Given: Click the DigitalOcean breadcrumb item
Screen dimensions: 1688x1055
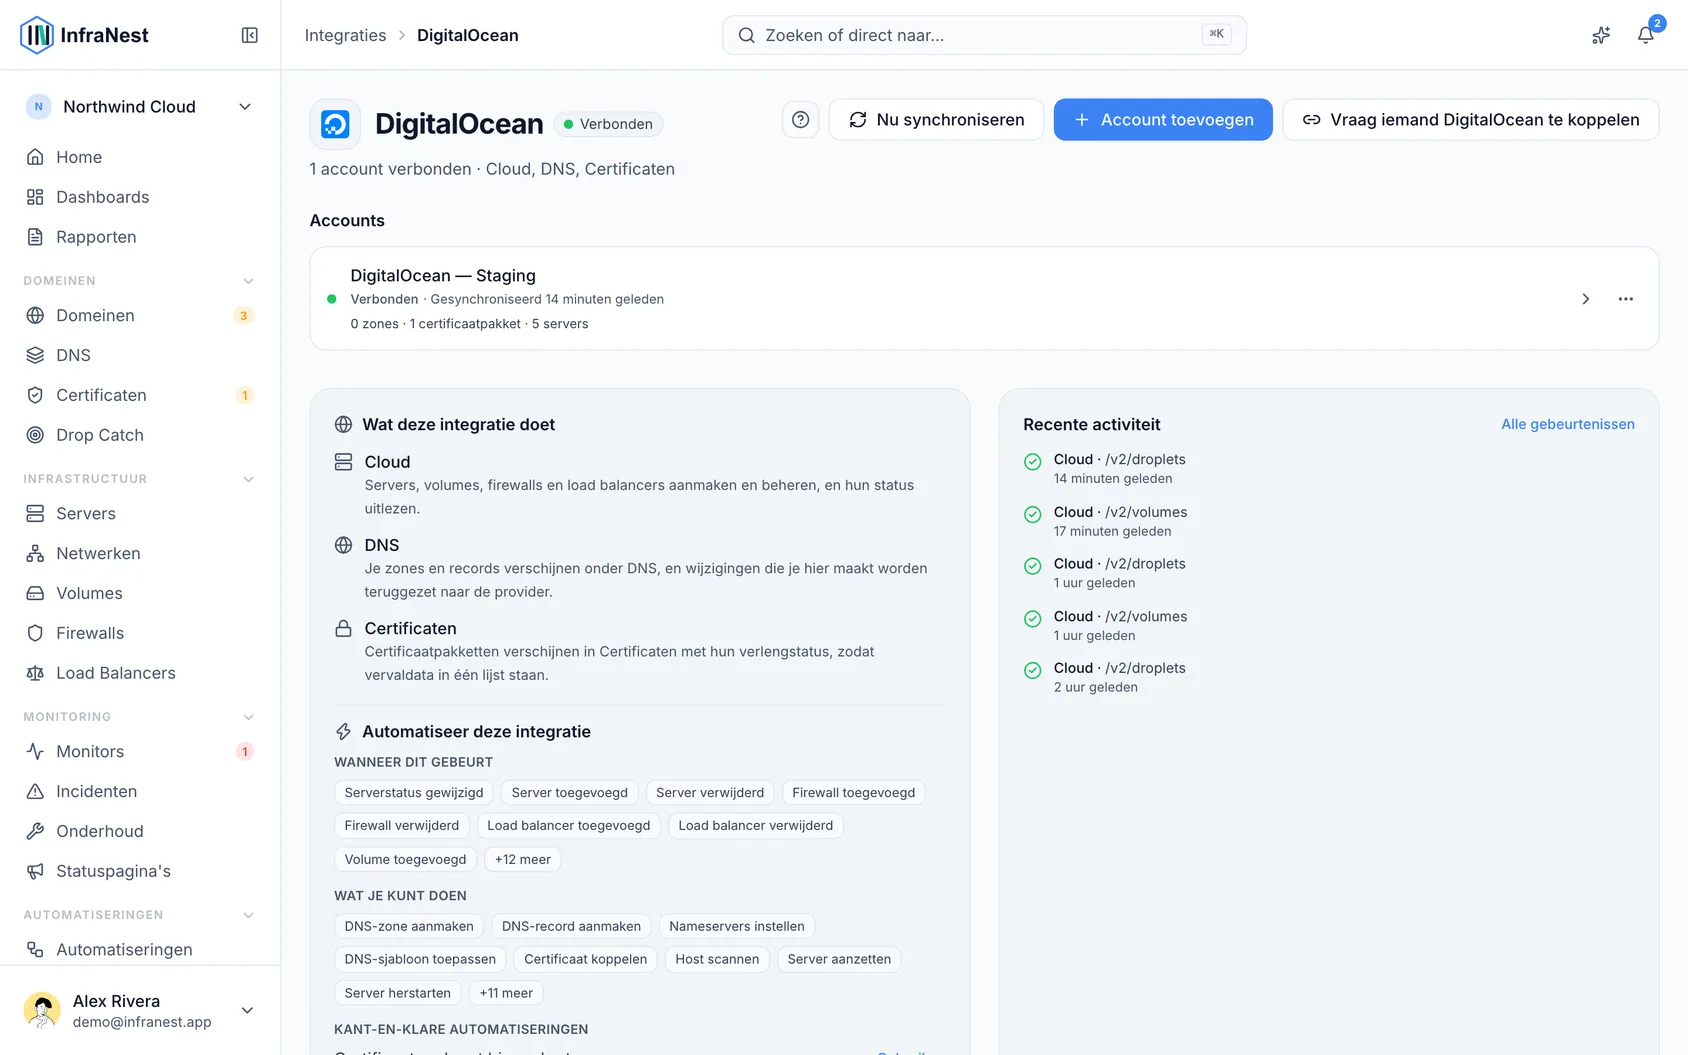Looking at the screenshot, I should pyautogui.click(x=468, y=35).
